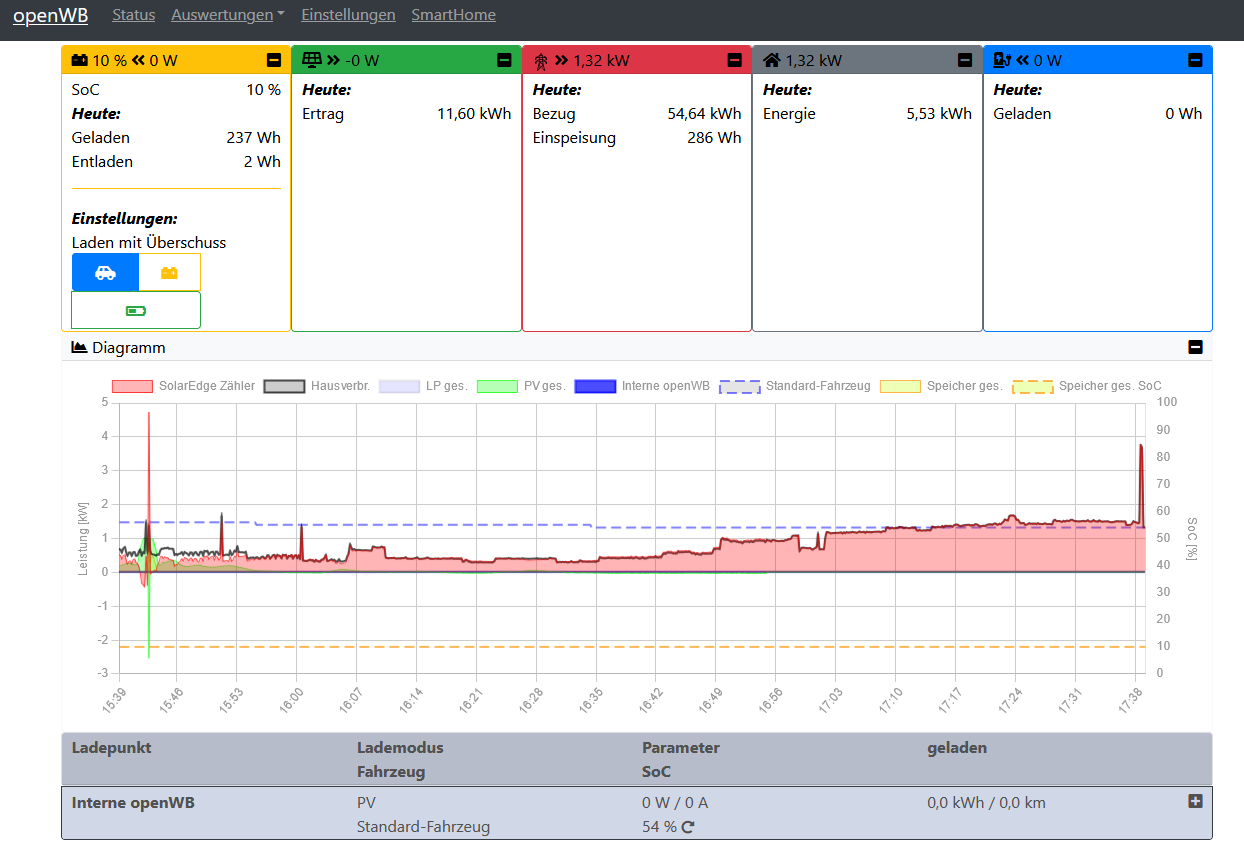Click the Interne openWB charge point name
This screenshot has height=848, width=1244.
(133, 802)
